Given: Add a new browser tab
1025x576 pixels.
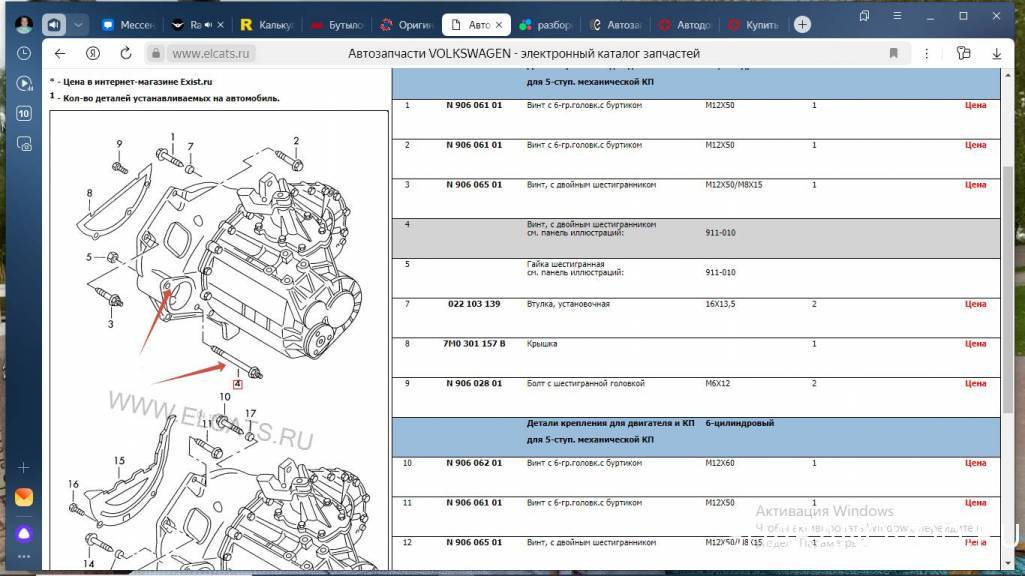Looking at the screenshot, I should tap(802, 24).
